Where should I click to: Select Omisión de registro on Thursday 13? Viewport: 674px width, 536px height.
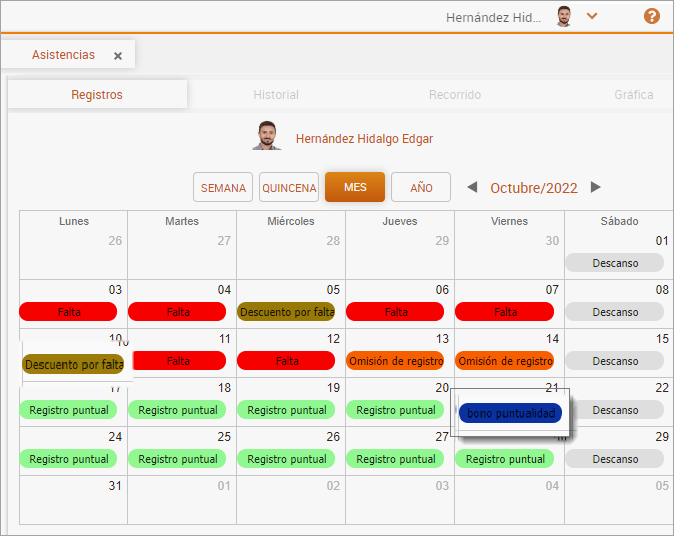click(395, 361)
